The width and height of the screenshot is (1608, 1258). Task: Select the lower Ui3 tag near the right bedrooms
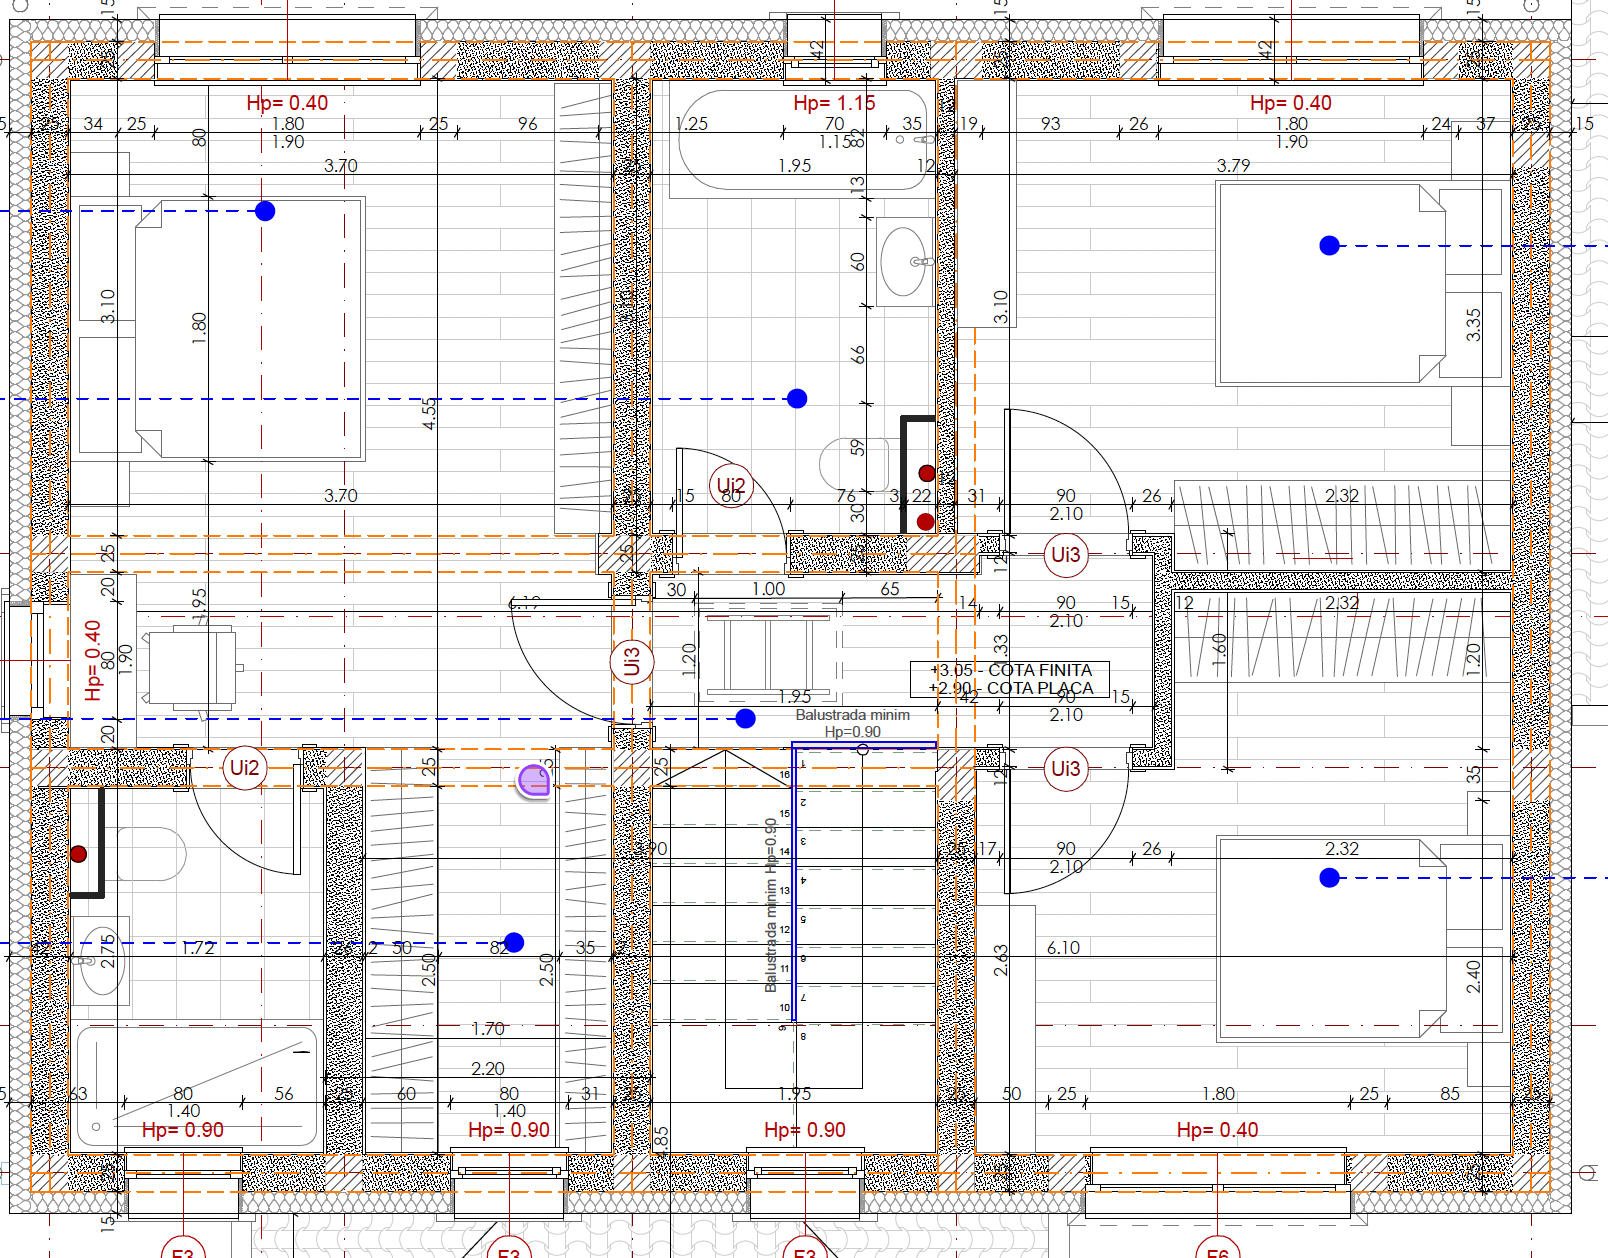click(x=1066, y=769)
